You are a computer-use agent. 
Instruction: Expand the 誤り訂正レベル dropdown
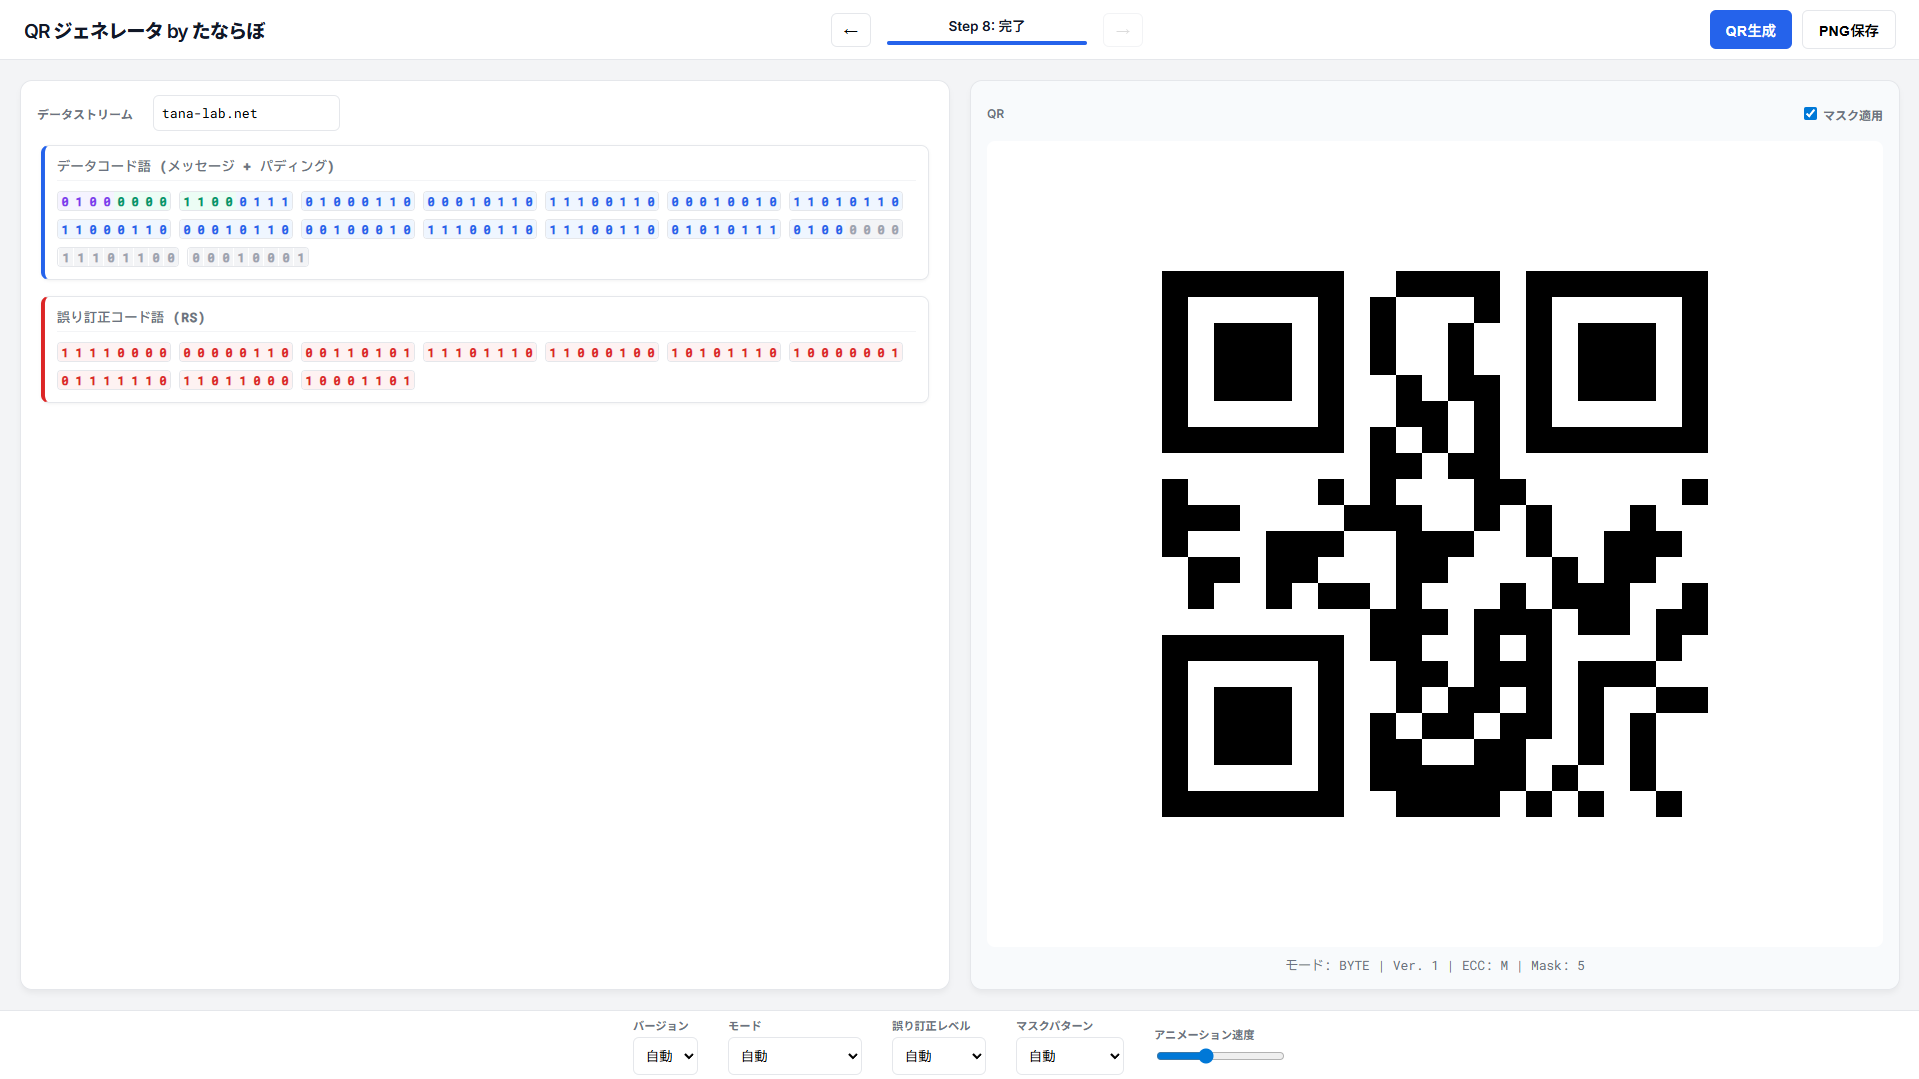point(938,1056)
